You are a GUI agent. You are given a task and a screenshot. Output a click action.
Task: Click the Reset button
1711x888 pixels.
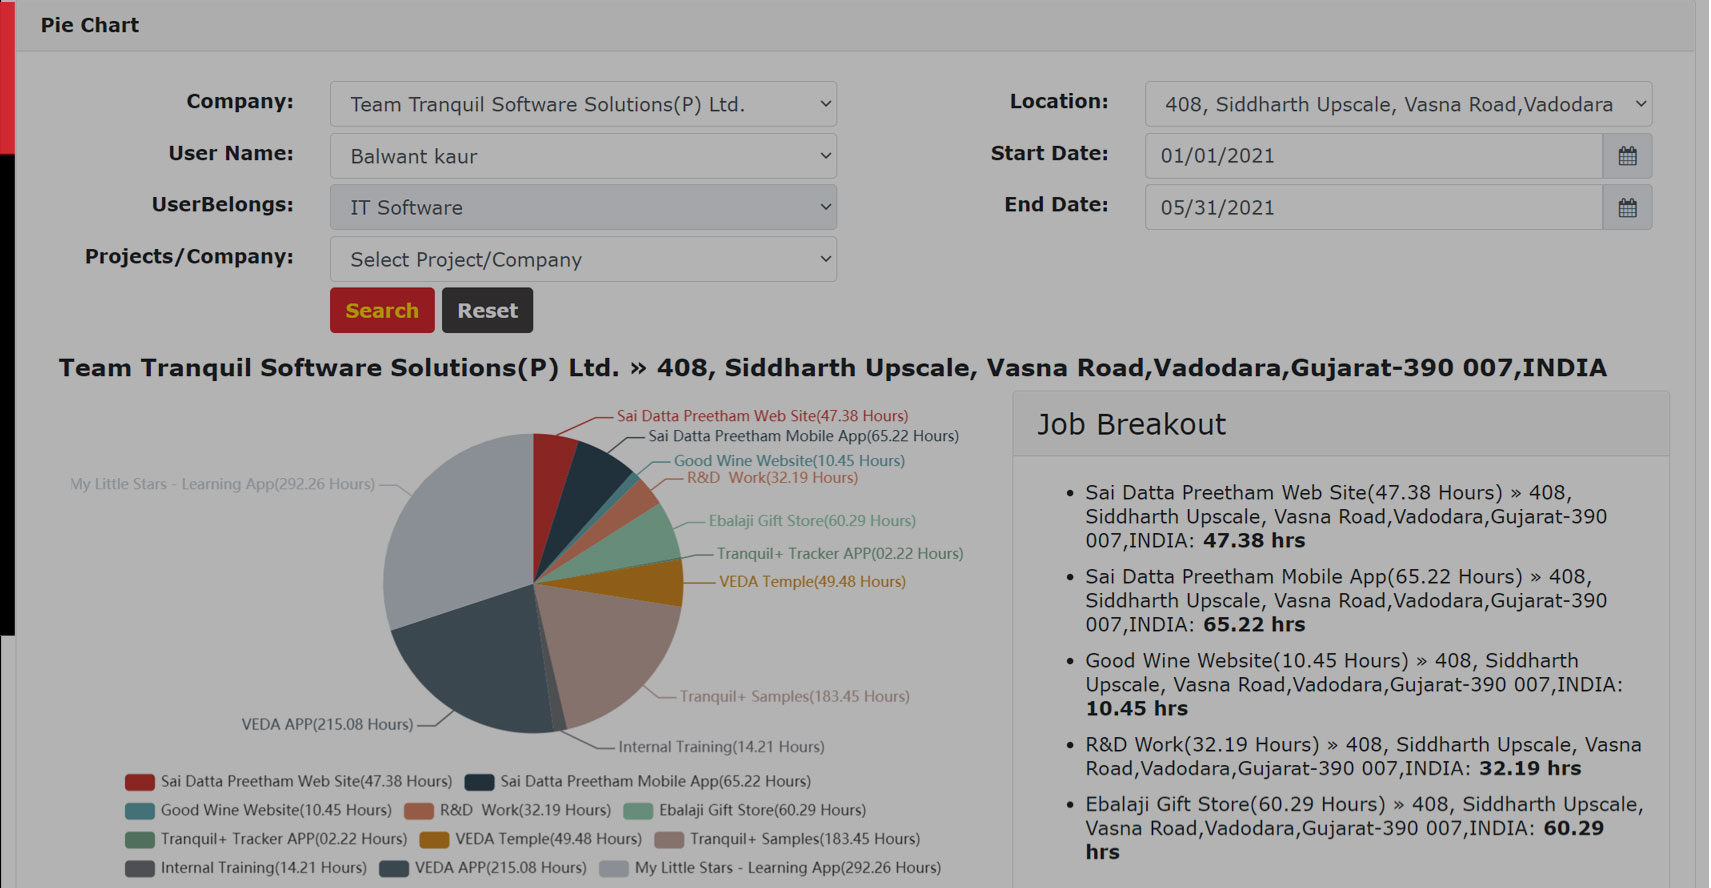pyautogui.click(x=487, y=311)
